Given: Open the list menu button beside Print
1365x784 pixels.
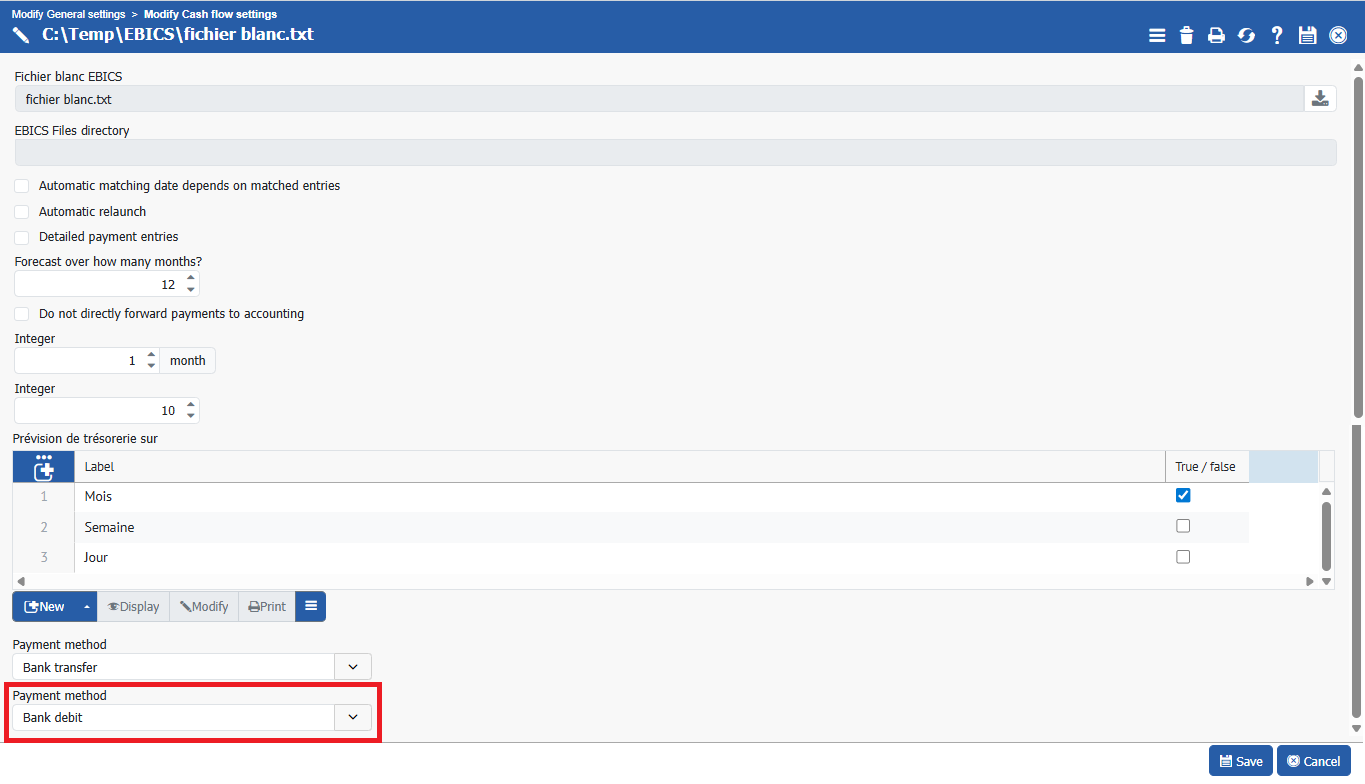Looking at the screenshot, I should (x=311, y=607).
